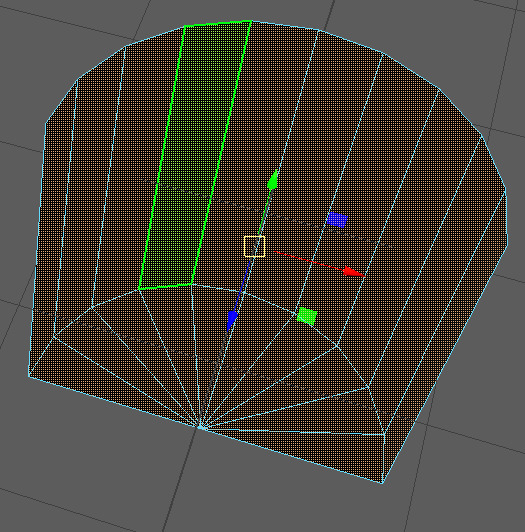The image size is (525, 532).
Task: Click the blue plane handle square
Action: pos(337,220)
